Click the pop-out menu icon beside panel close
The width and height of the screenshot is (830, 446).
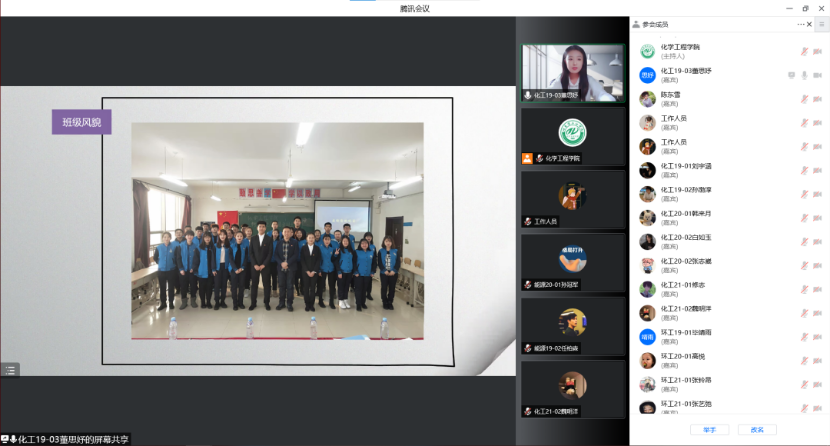pos(822,24)
